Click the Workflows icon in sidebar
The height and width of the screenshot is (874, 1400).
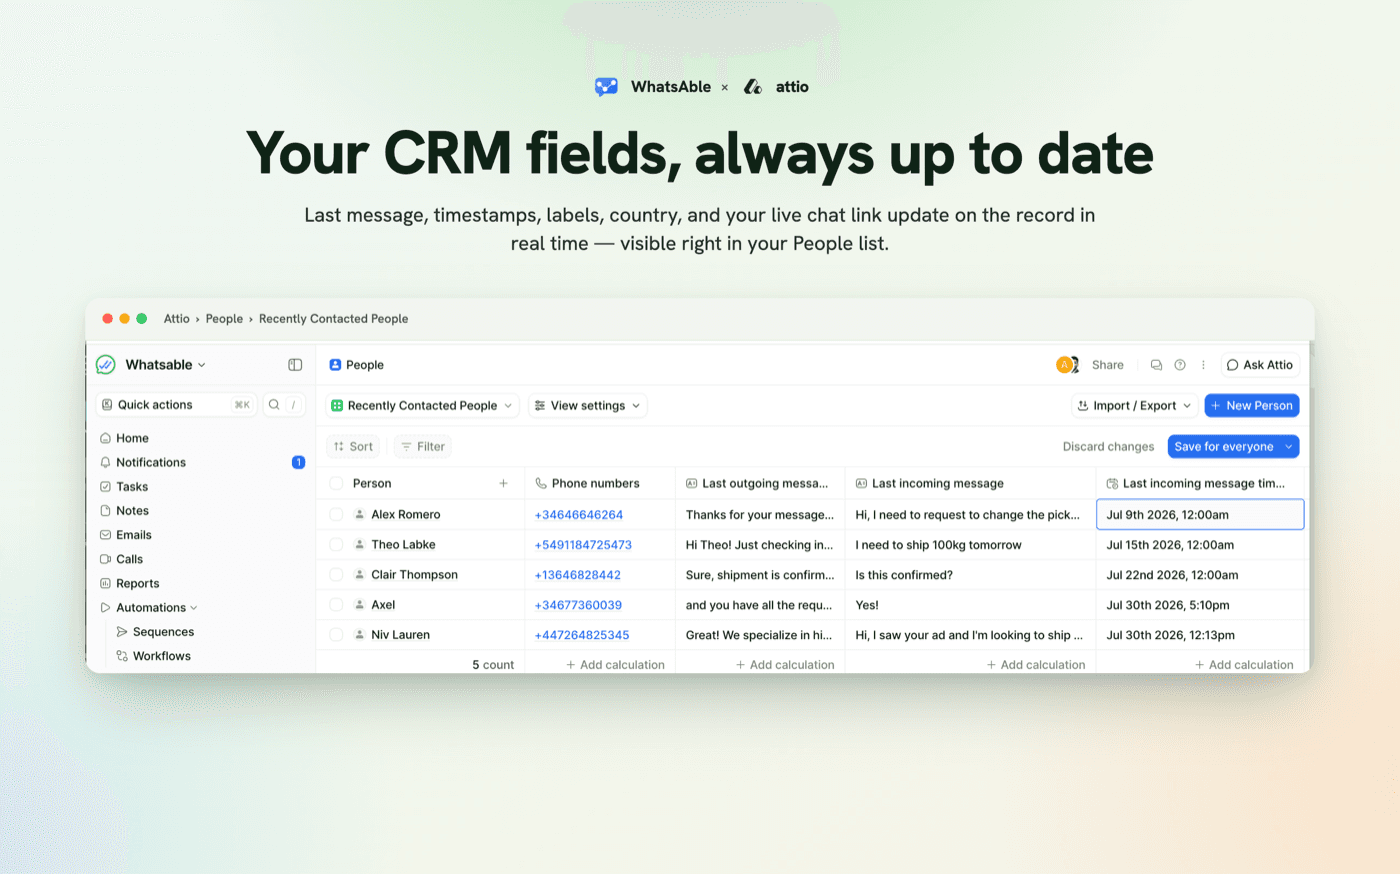coord(122,656)
